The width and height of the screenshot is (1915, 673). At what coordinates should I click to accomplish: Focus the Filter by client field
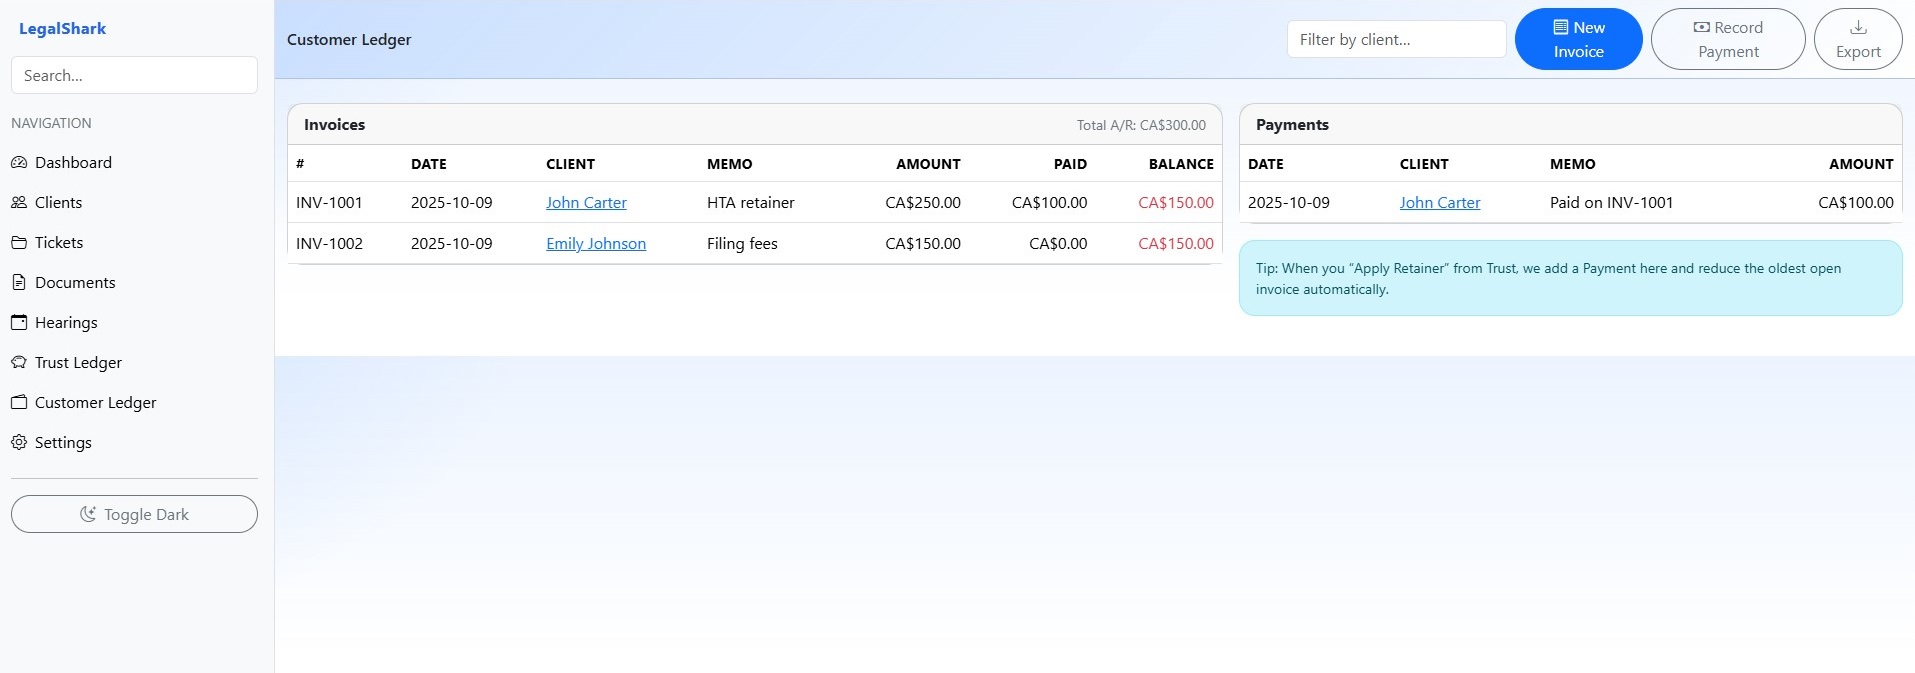point(1396,39)
